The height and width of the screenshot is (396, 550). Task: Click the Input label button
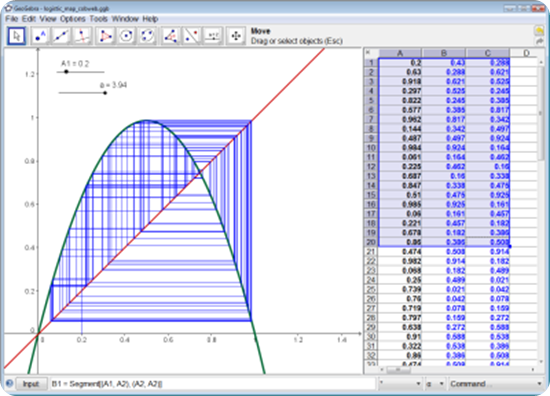31,384
